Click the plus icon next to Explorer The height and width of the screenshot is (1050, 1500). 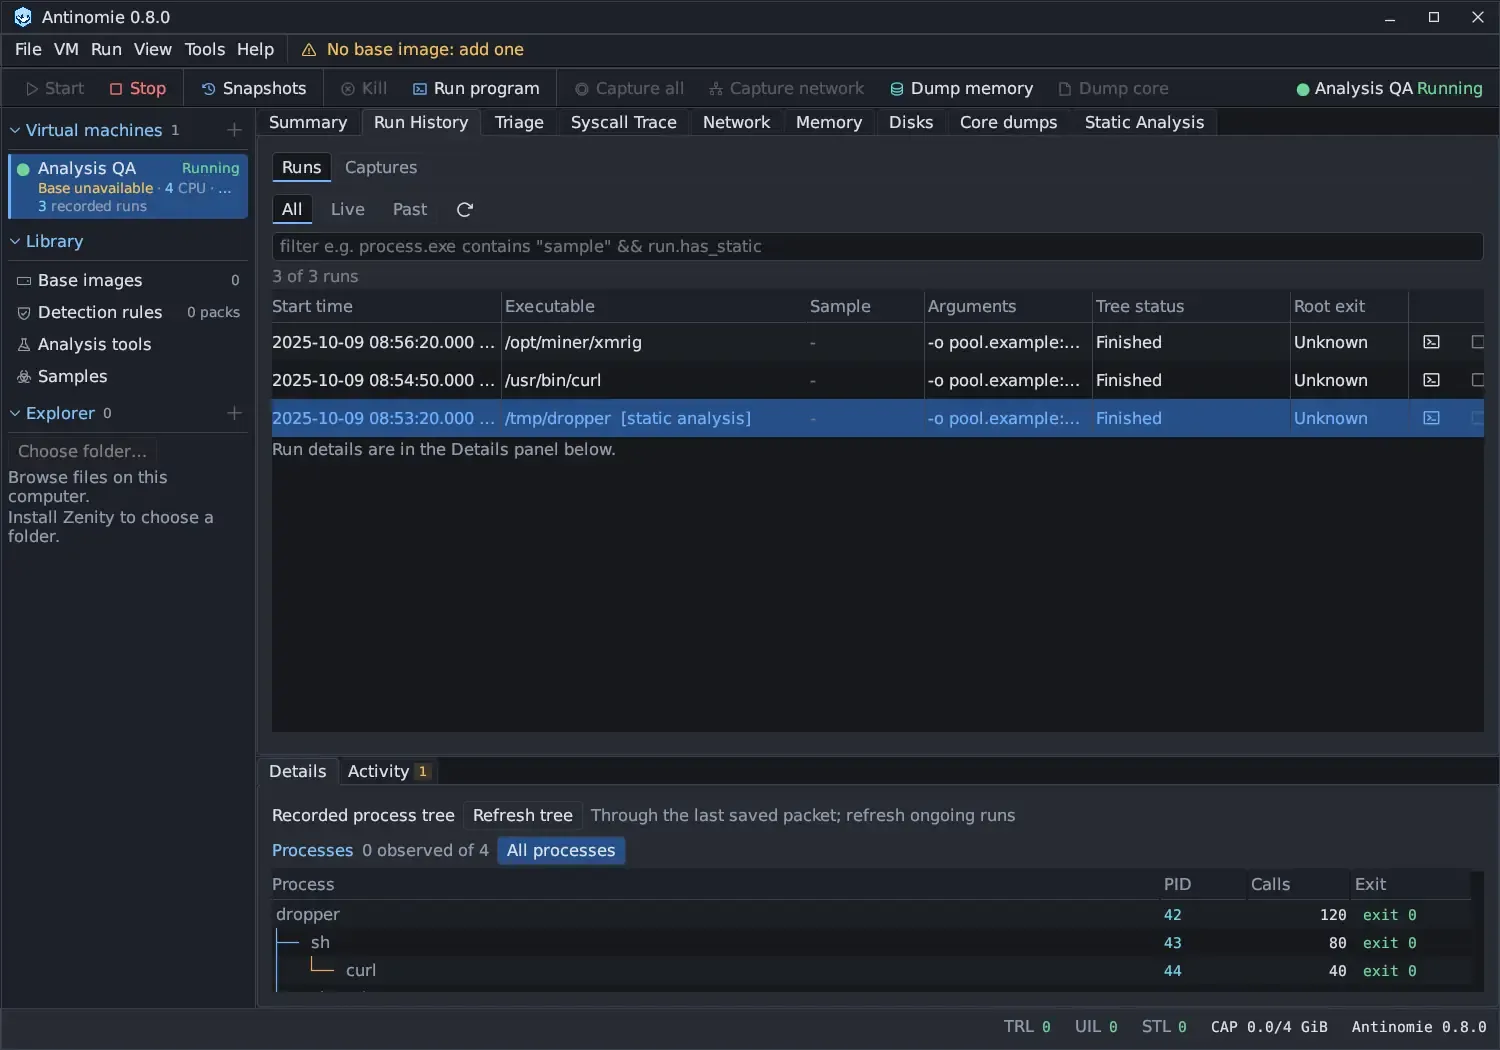(234, 413)
